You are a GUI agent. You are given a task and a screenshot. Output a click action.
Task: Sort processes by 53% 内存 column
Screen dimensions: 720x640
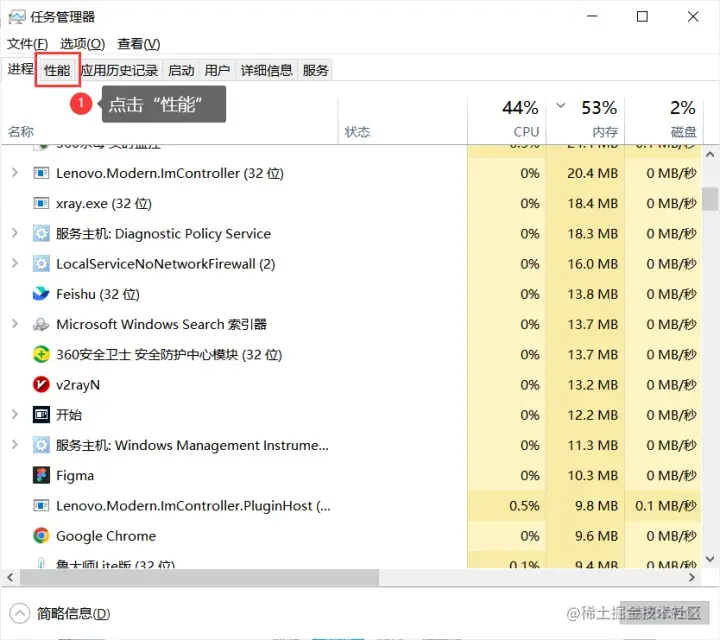coord(585,121)
